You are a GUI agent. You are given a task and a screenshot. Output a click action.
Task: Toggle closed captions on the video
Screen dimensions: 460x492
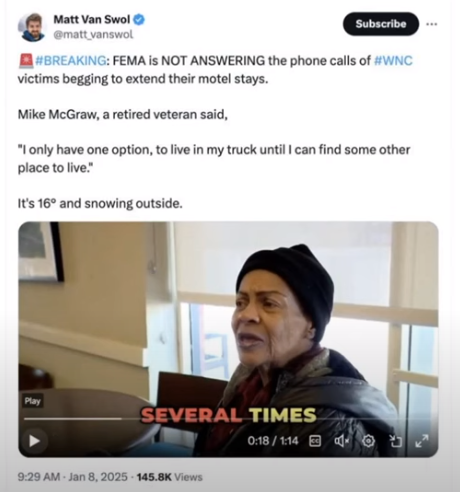315,441
